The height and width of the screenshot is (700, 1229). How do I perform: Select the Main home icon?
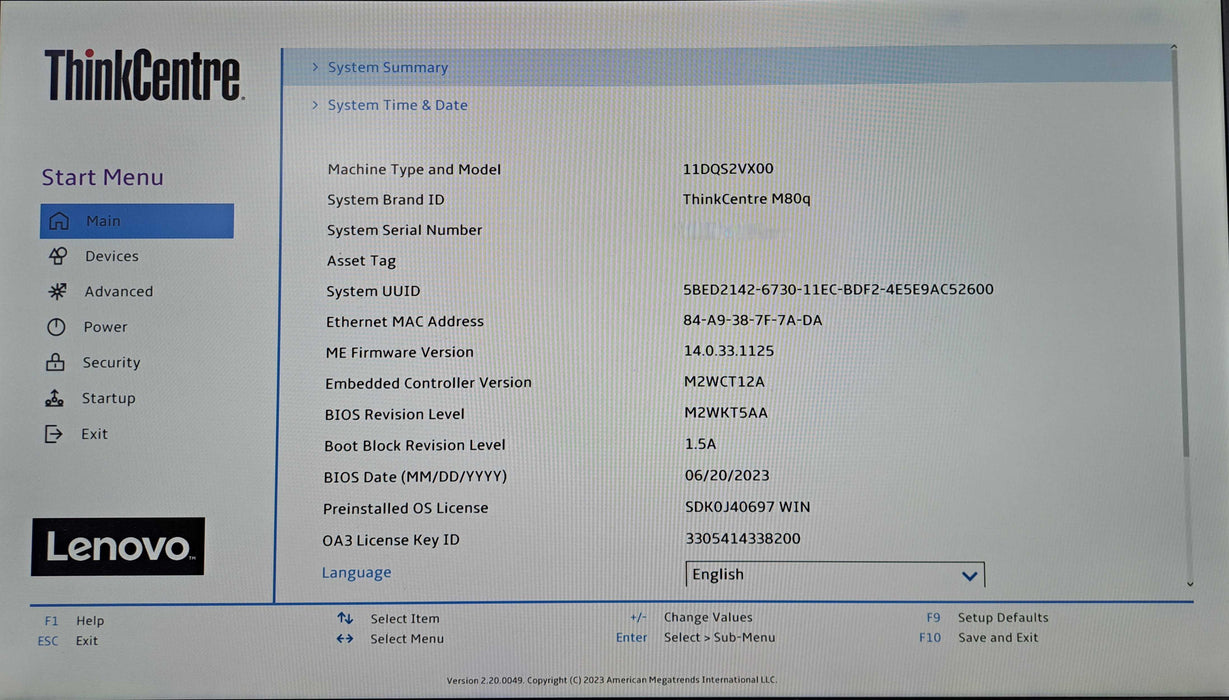(59, 221)
